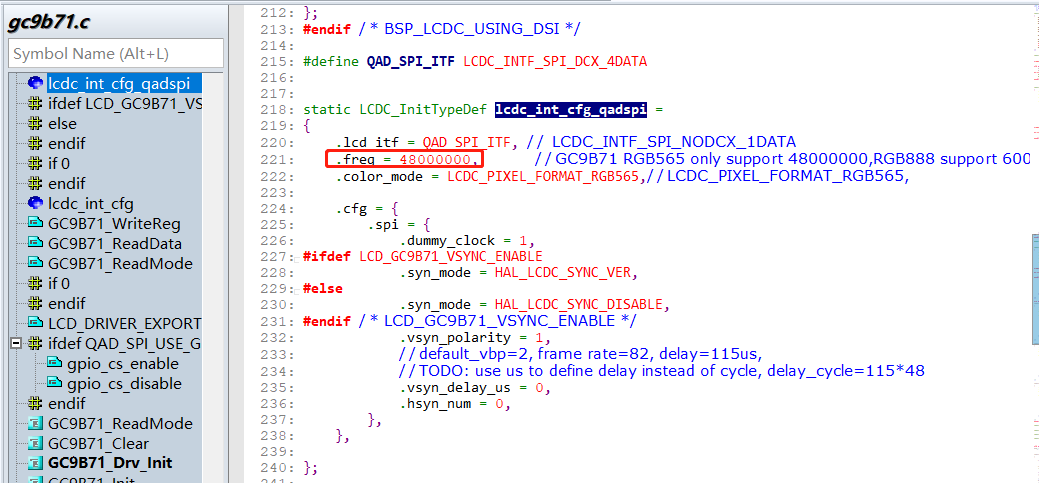Click the function icon beside gpio_cs_disable
The height and width of the screenshot is (483, 1039).
pyautogui.click(x=55, y=383)
